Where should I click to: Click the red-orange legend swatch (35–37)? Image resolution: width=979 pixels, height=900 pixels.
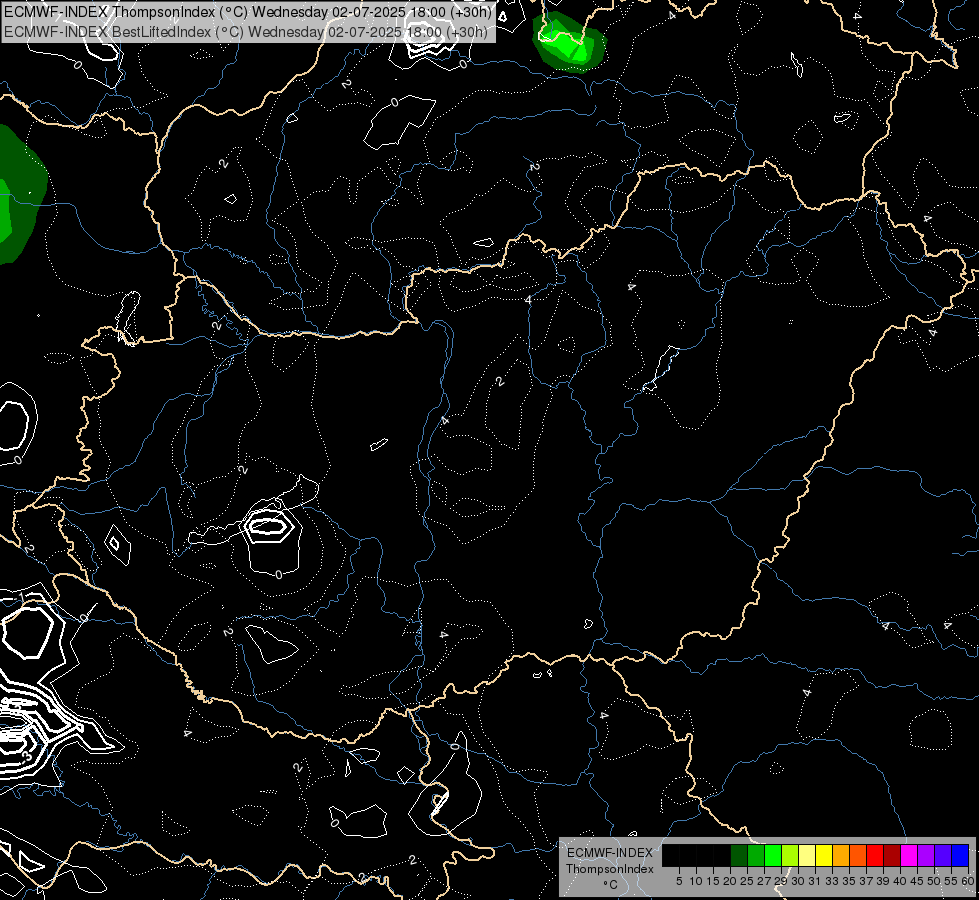858,855
